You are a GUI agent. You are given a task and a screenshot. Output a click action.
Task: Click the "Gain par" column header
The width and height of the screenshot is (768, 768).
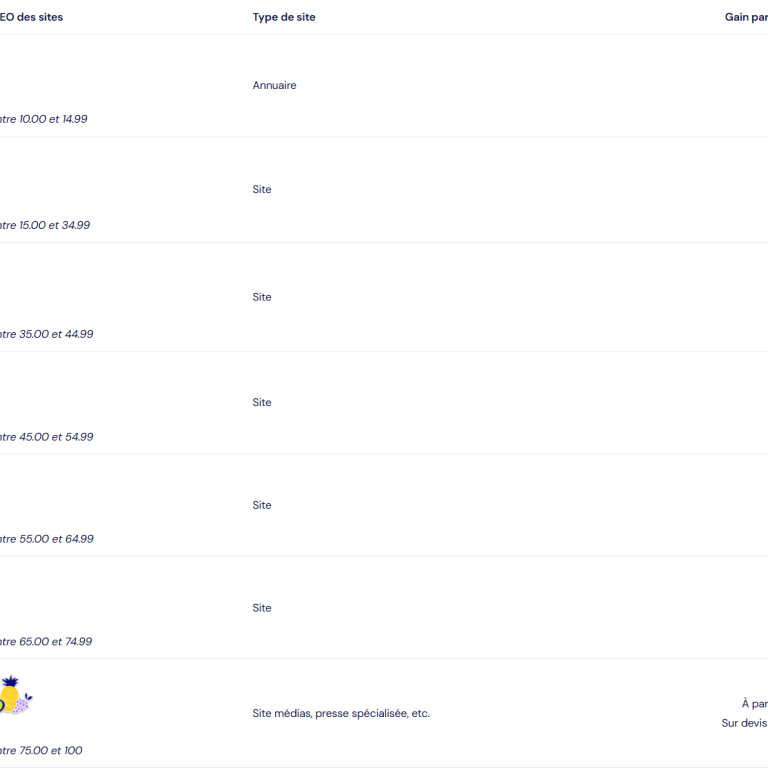pos(746,17)
